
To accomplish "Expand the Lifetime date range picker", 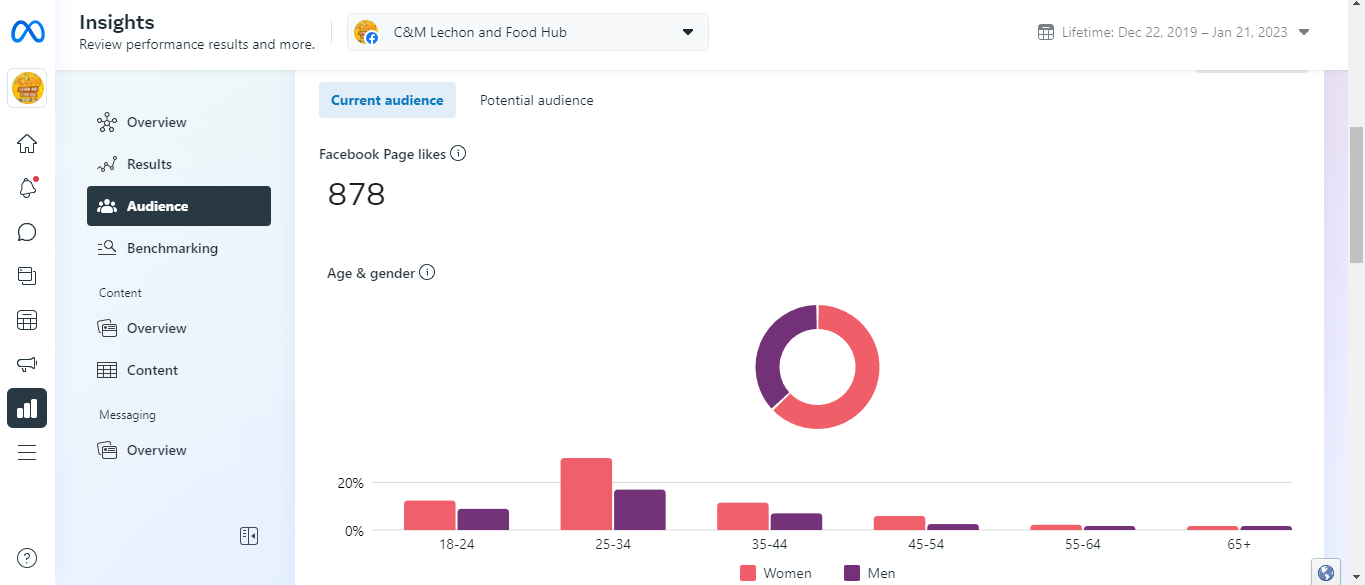I will coord(1173,32).
